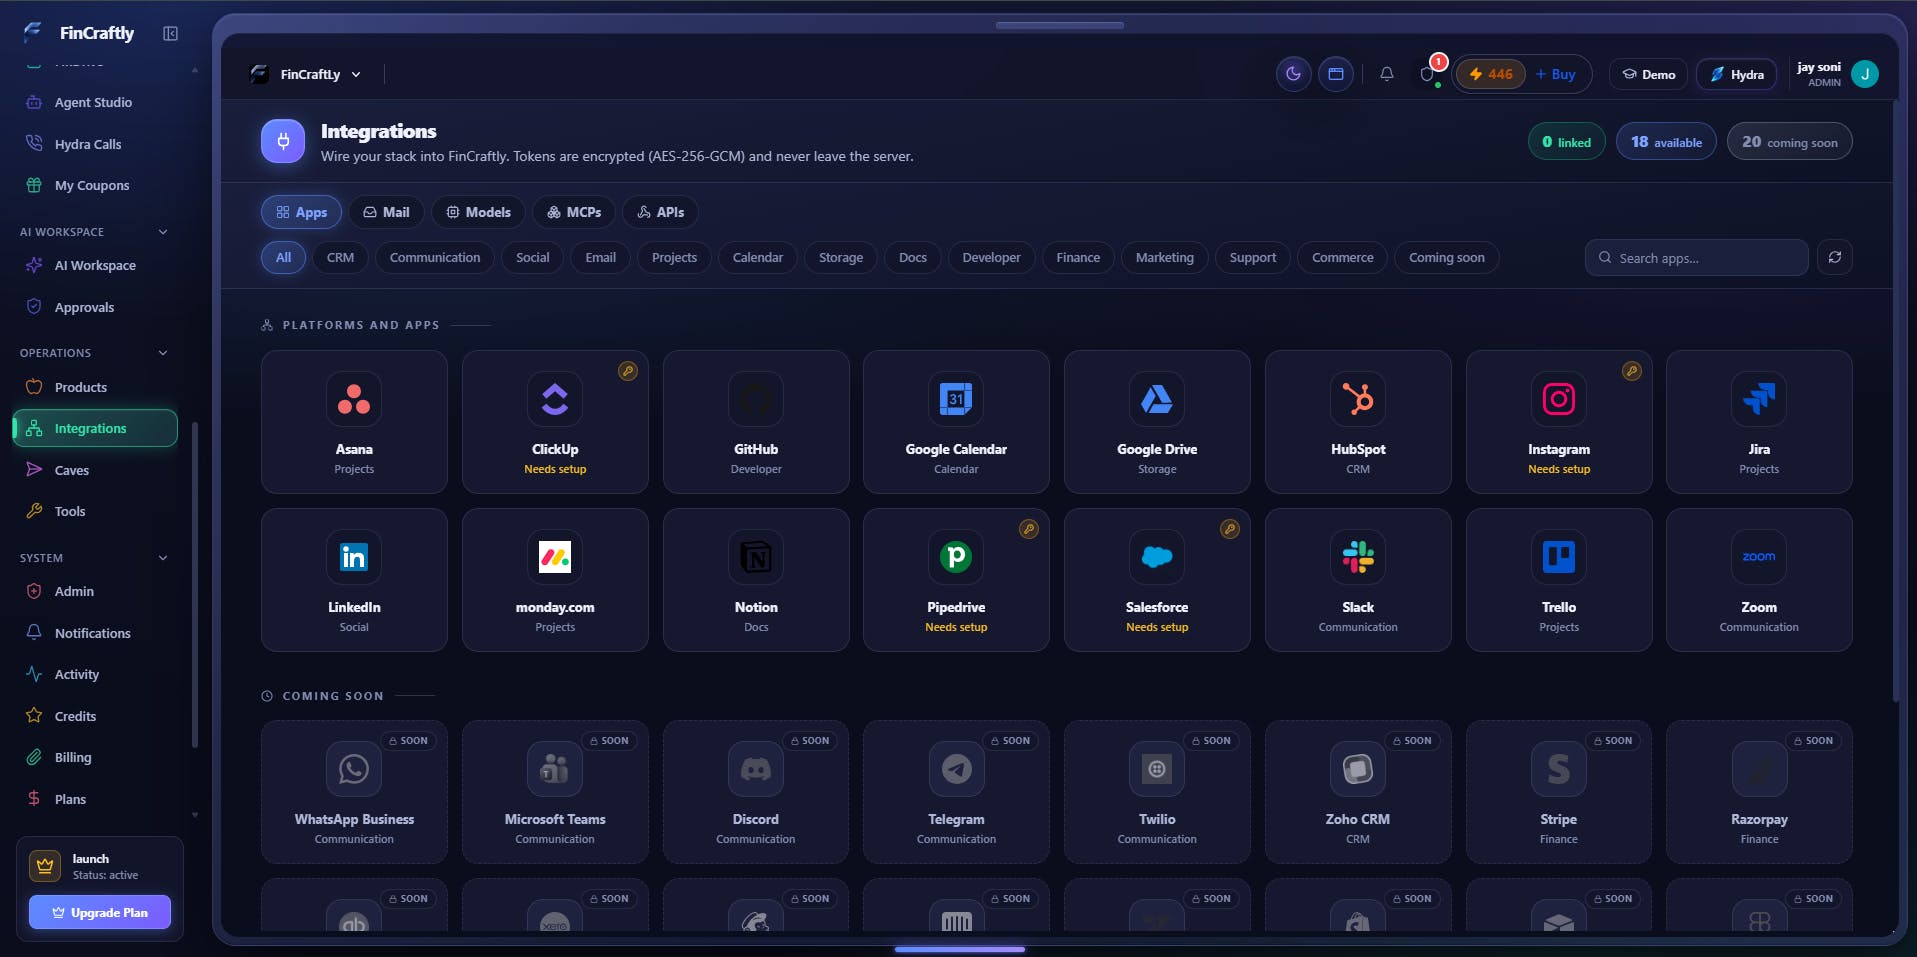Switch to the APIs tab
This screenshot has height=957, width=1917.
(x=660, y=212)
